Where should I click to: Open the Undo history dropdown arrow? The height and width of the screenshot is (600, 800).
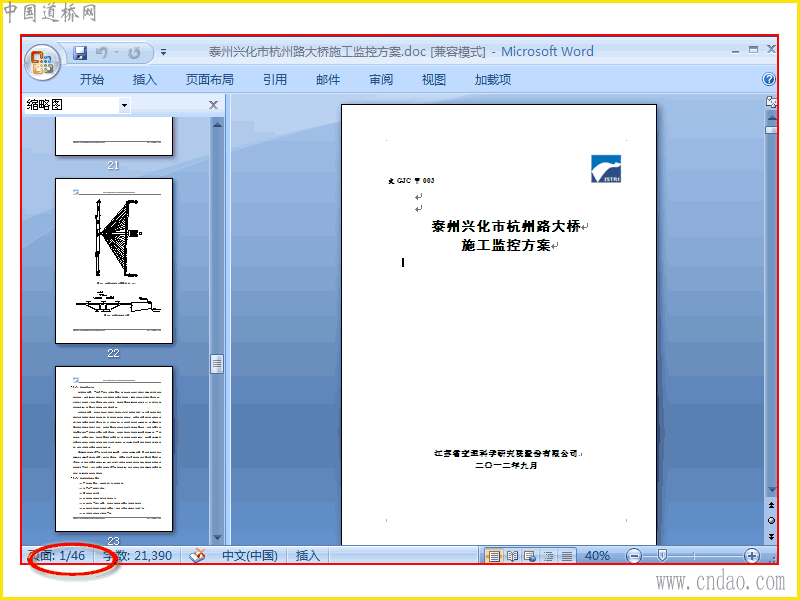[116, 53]
